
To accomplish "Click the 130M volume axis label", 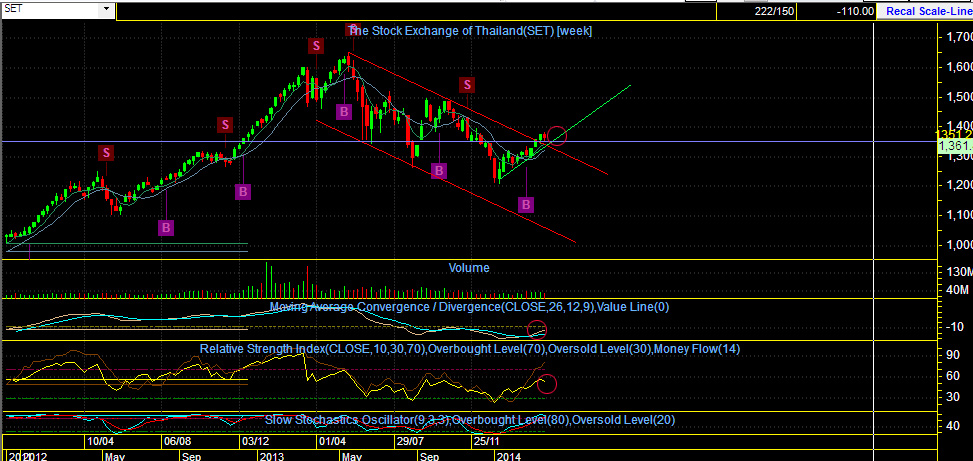I will pyautogui.click(x=960, y=272).
